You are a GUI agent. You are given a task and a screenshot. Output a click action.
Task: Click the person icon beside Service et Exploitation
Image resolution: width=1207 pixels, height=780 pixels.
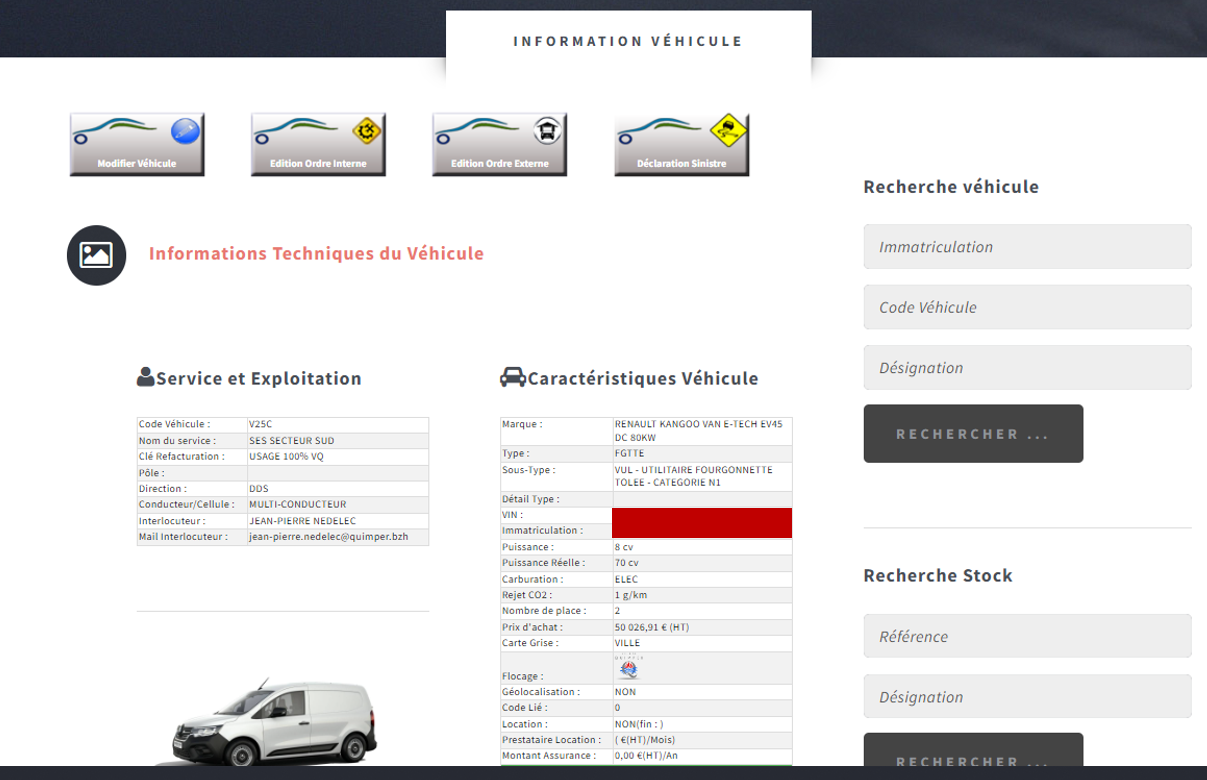coord(146,378)
